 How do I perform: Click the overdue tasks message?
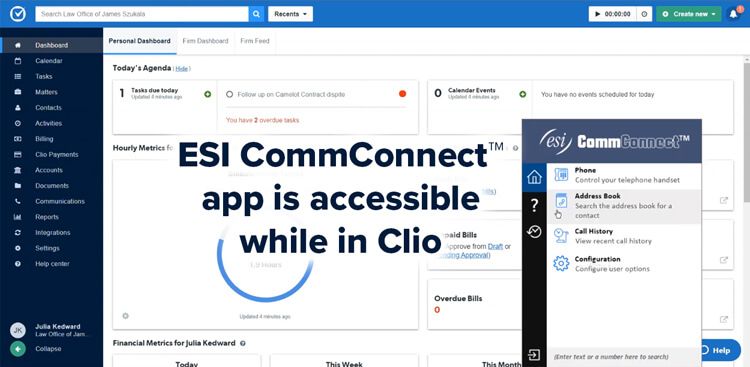click(263, 121)
